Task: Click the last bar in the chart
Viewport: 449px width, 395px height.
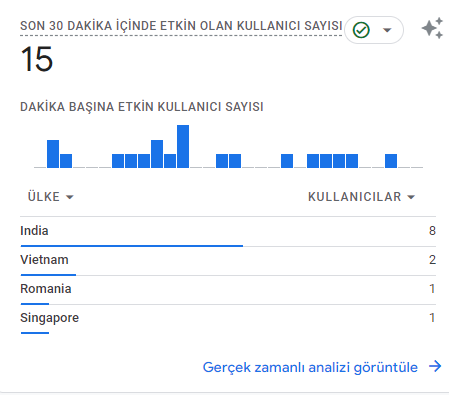Action: [391, 161]
